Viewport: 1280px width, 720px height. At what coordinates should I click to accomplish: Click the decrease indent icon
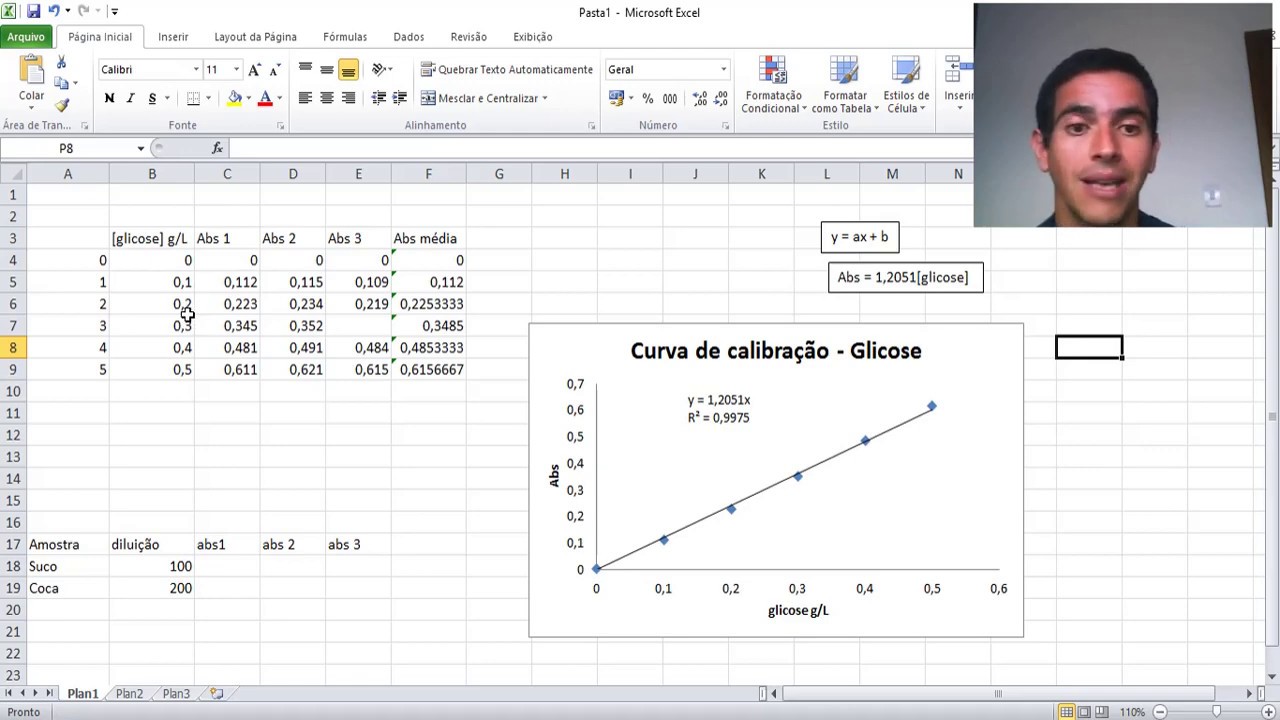pos(378,98)
